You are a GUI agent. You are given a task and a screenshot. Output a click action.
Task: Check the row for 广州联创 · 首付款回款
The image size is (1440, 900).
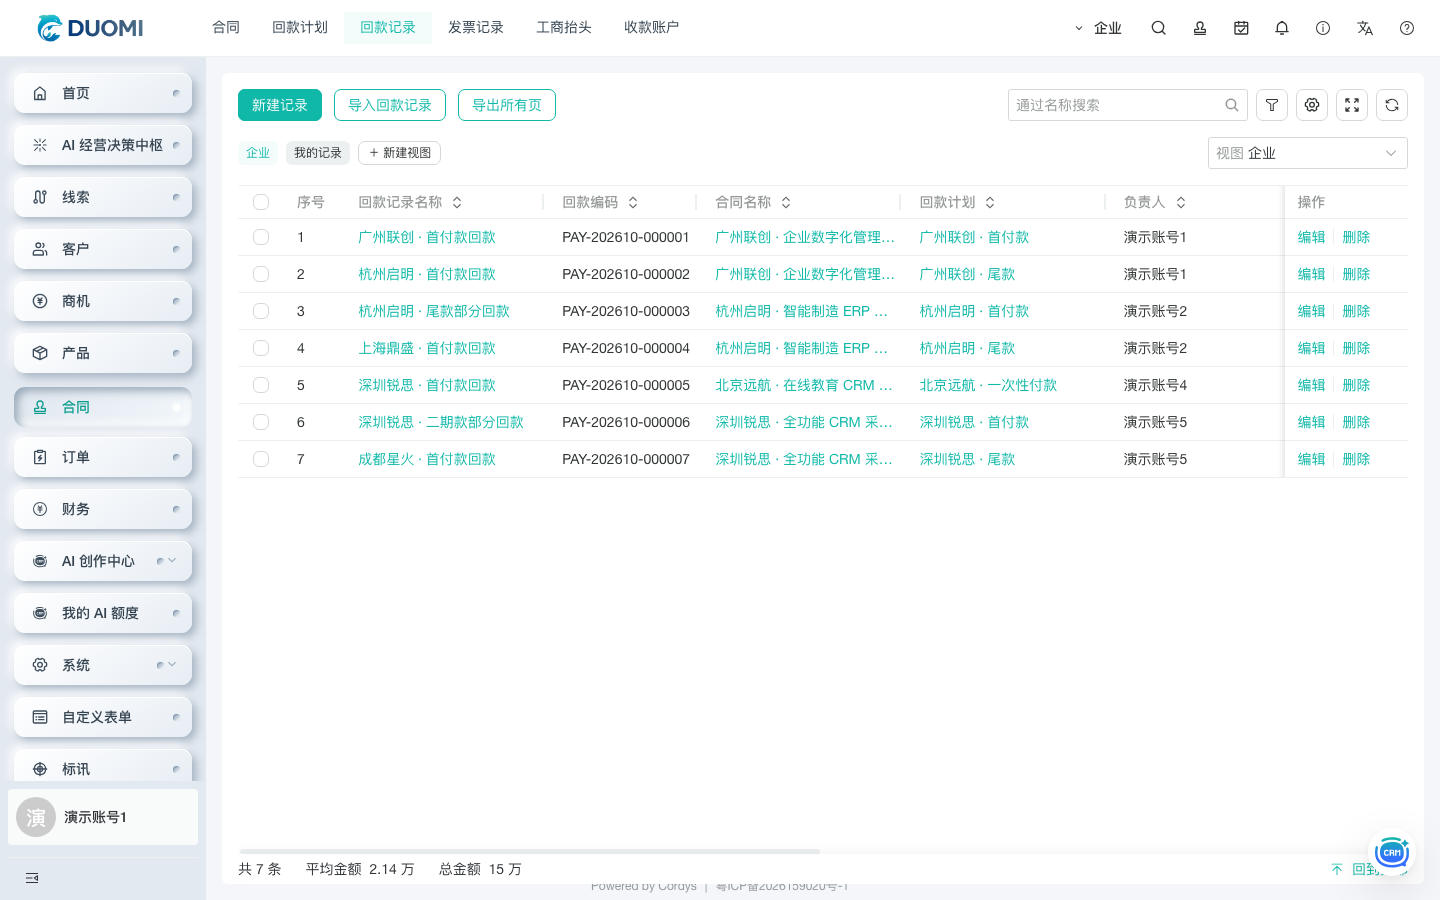click(x=261, y=237)
